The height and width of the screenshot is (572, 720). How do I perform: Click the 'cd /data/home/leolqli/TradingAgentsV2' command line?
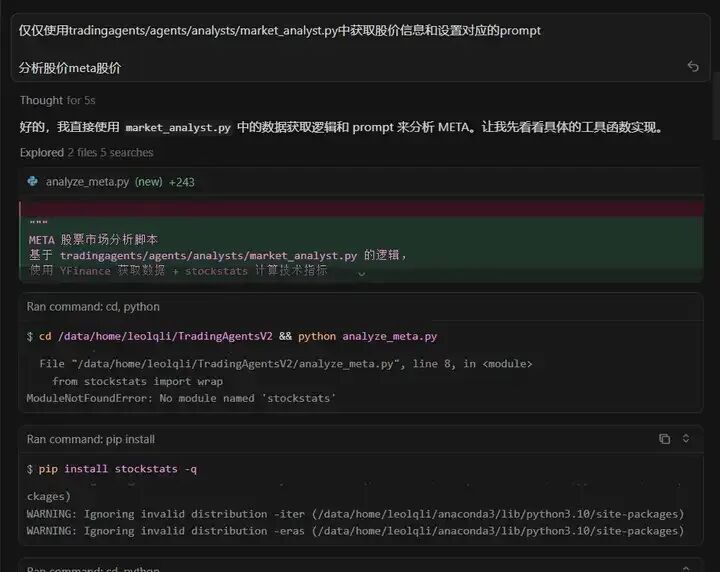tap(232, 336)
